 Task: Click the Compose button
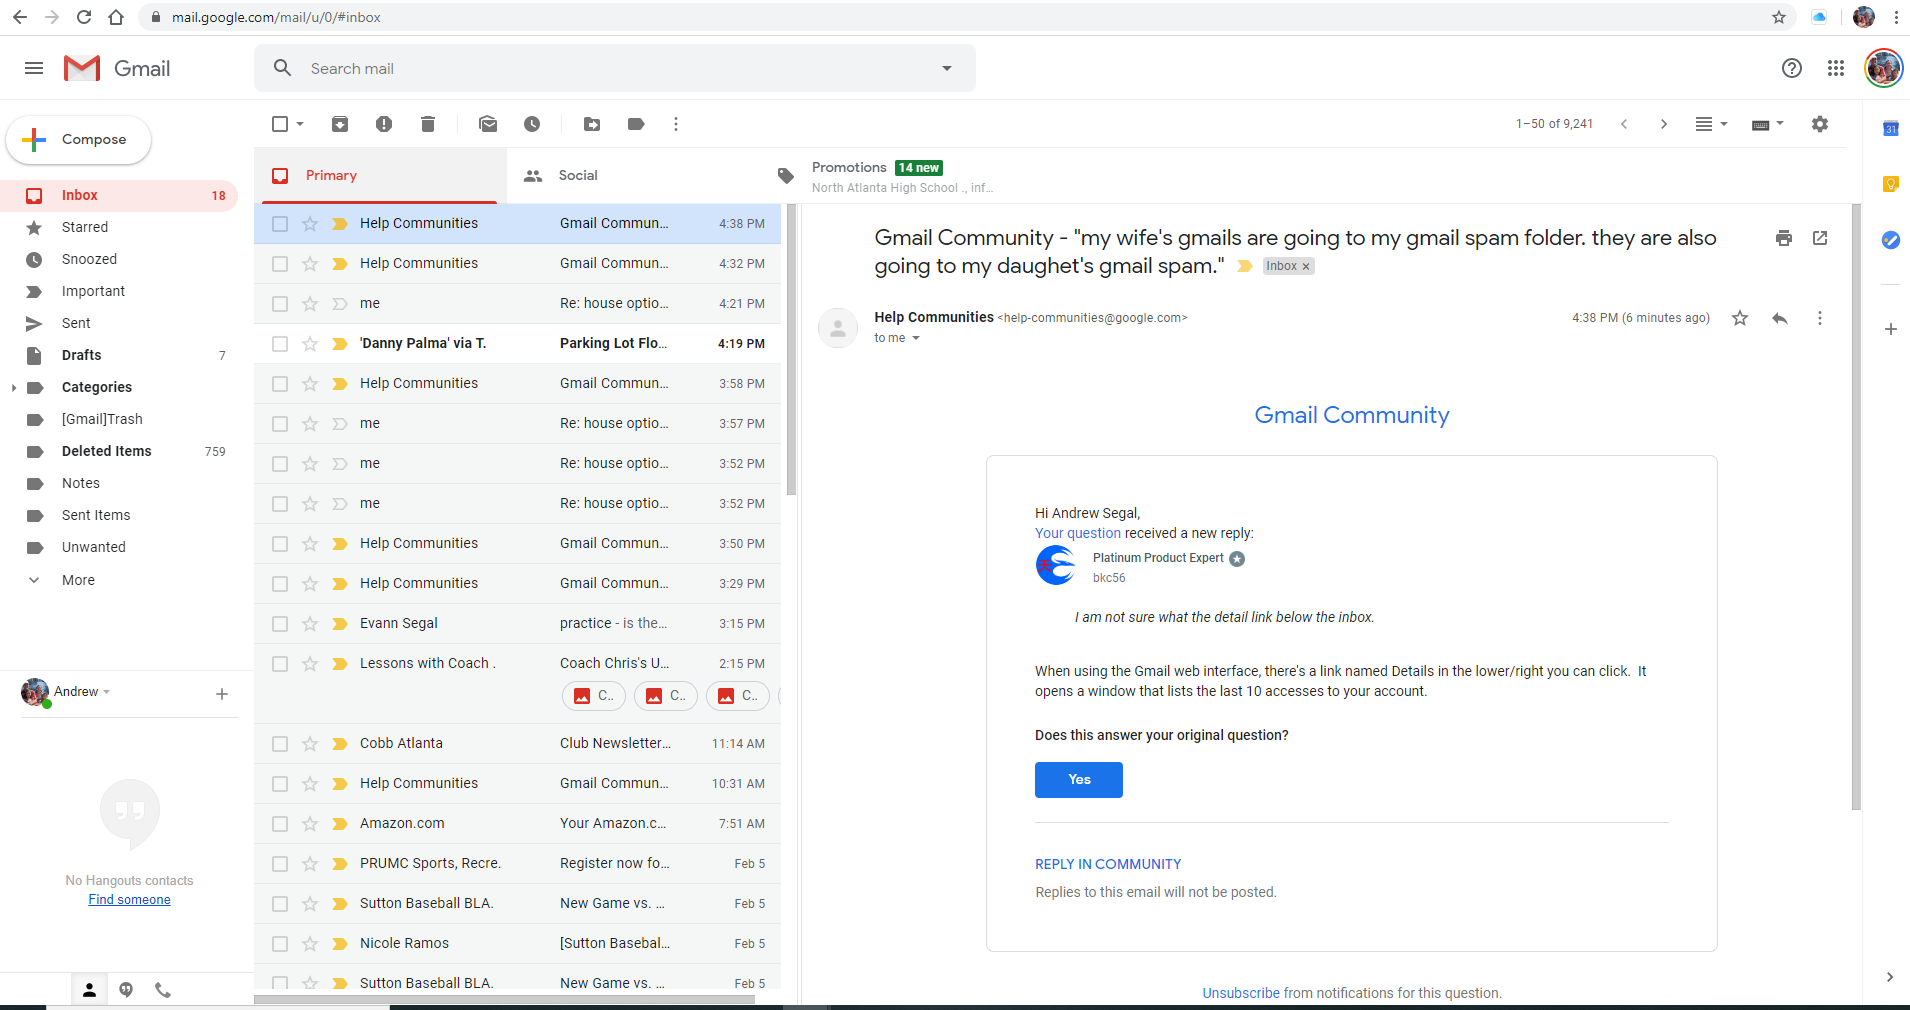click(x=79, y=140)
